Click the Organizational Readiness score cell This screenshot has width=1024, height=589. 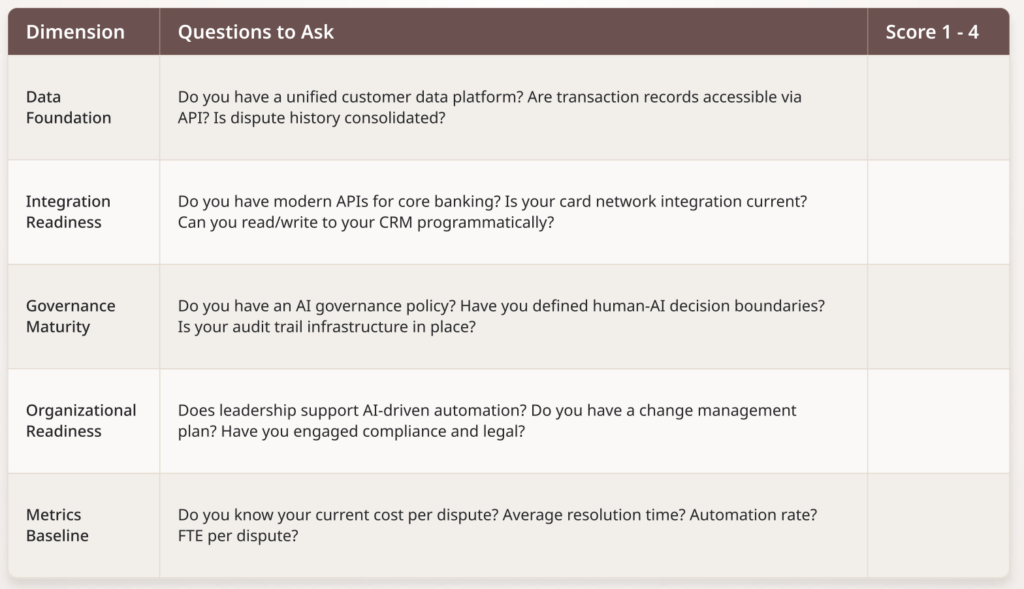(x=937, y=421)
